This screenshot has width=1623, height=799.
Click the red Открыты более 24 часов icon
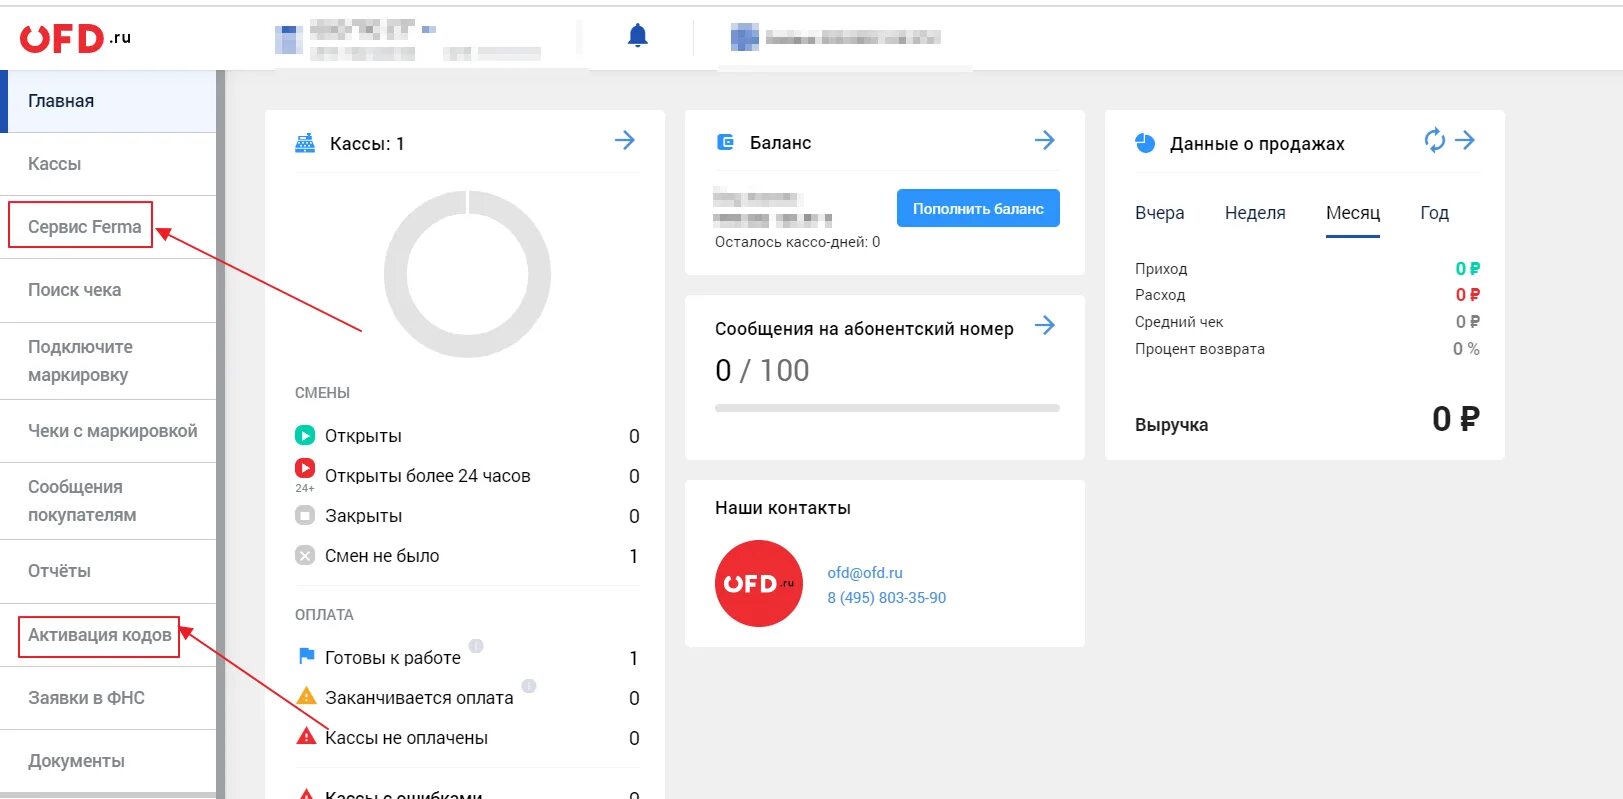coord(305,468)
